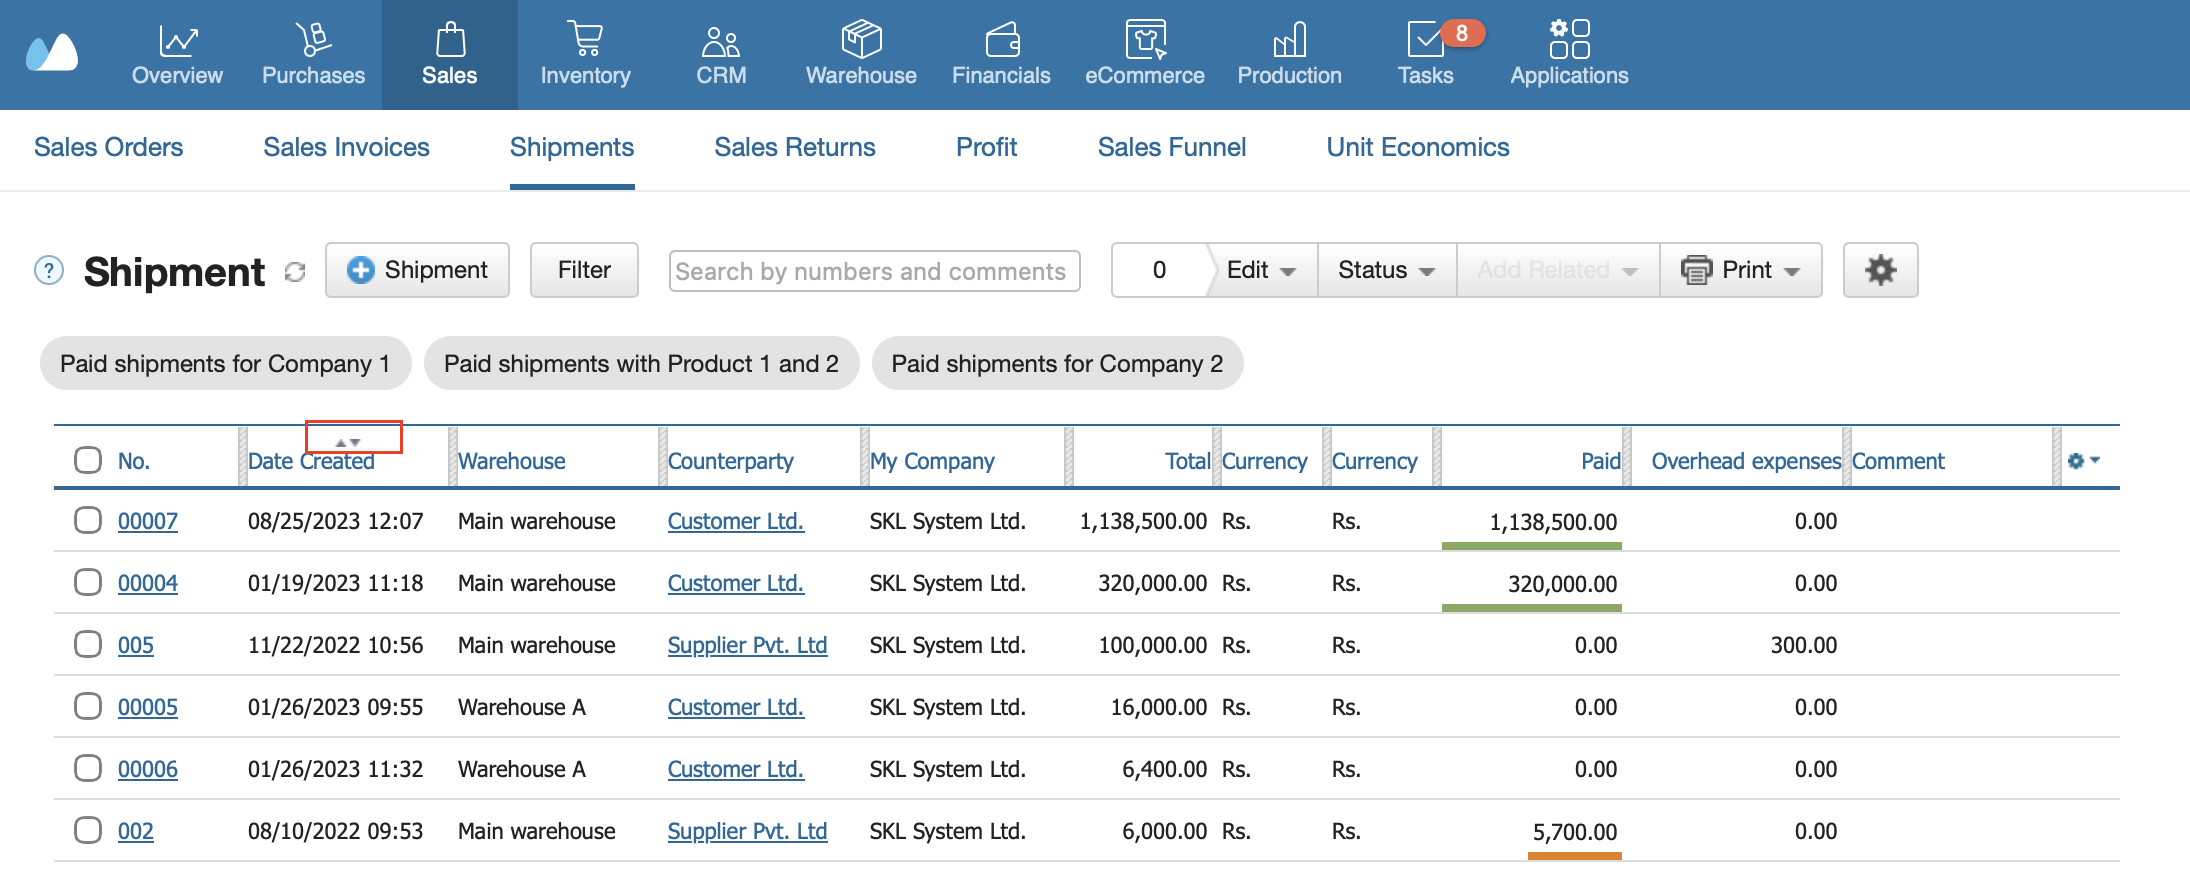
Task: Open the Inventory cart icon
Action: pyautogui.click(x=585, y=40)
